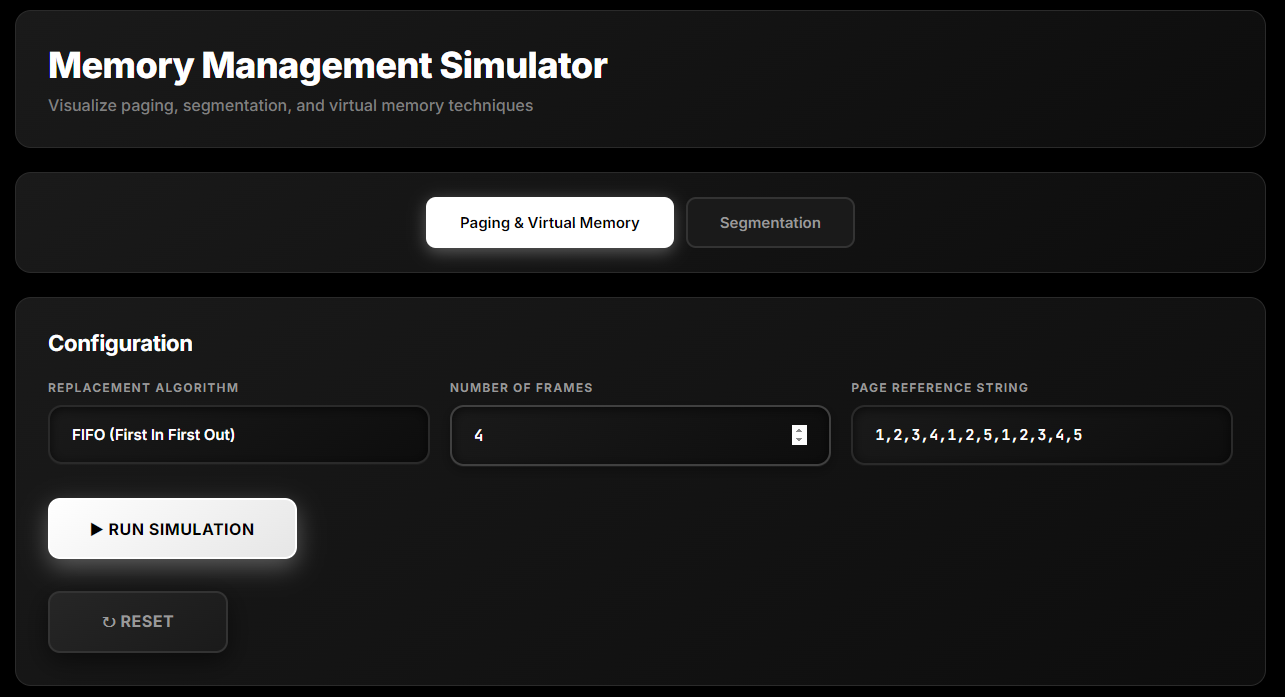Viewport: 1285px width, 697px height.
Task: Open the Replacement Algorithm dropdown
Action: [x=238, y=435]
